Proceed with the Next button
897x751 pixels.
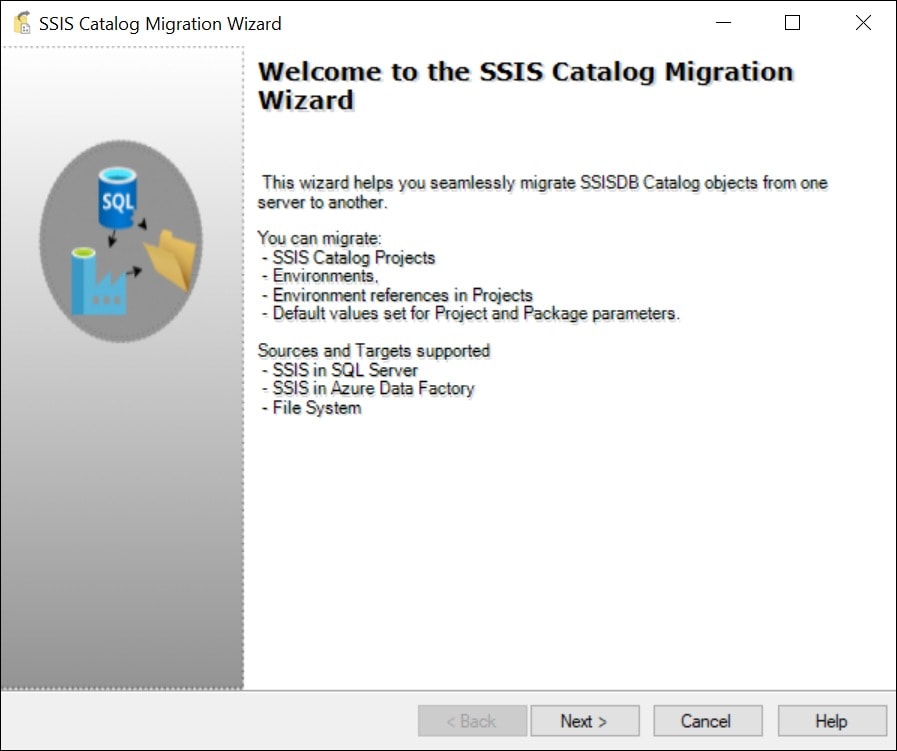584,721
